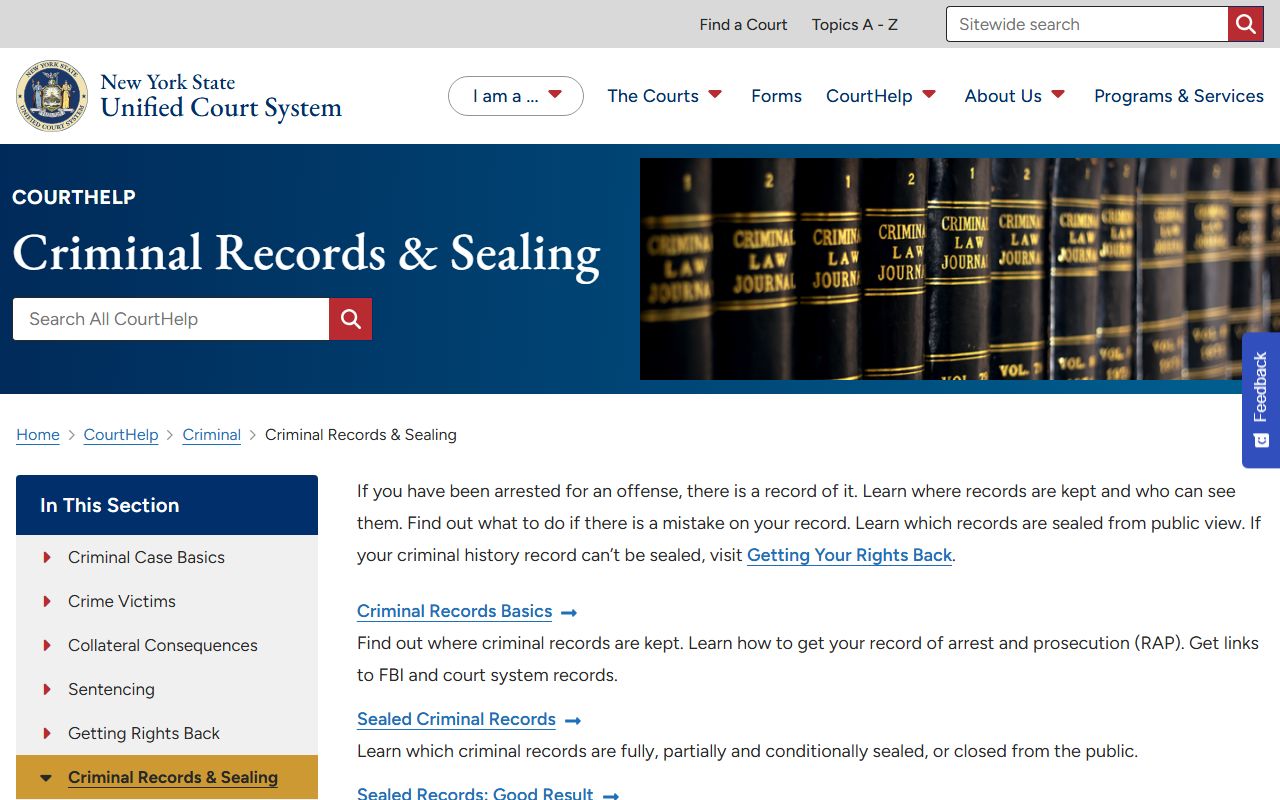This screenshot has height=800, width=1280.
Task: Click the CourtHelp search magnifier button
Action: (x=350, y=319)
